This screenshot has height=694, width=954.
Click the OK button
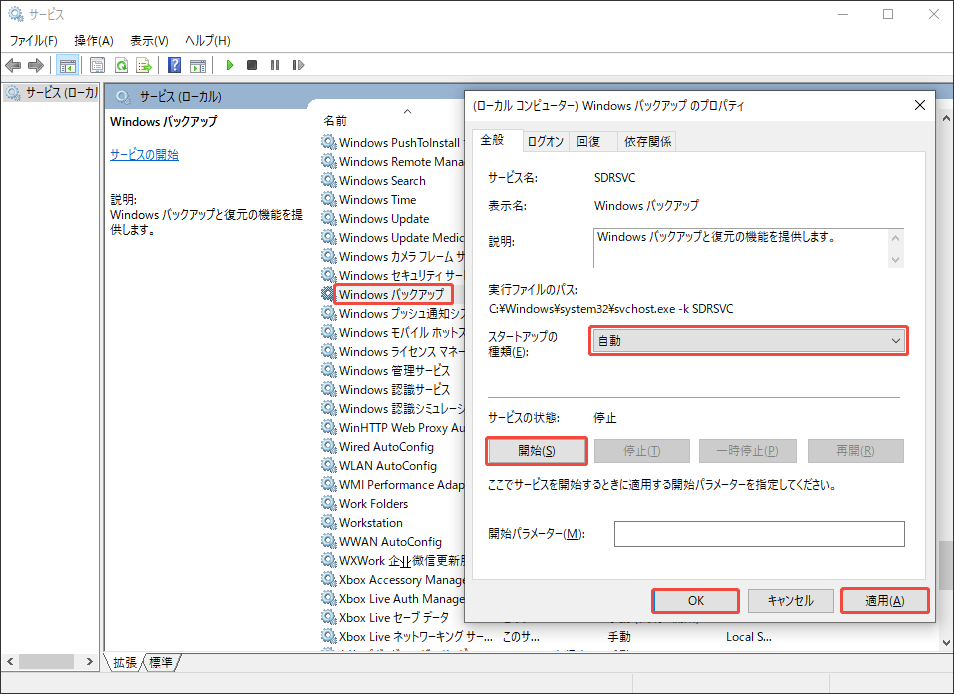(x=695, y=600)
